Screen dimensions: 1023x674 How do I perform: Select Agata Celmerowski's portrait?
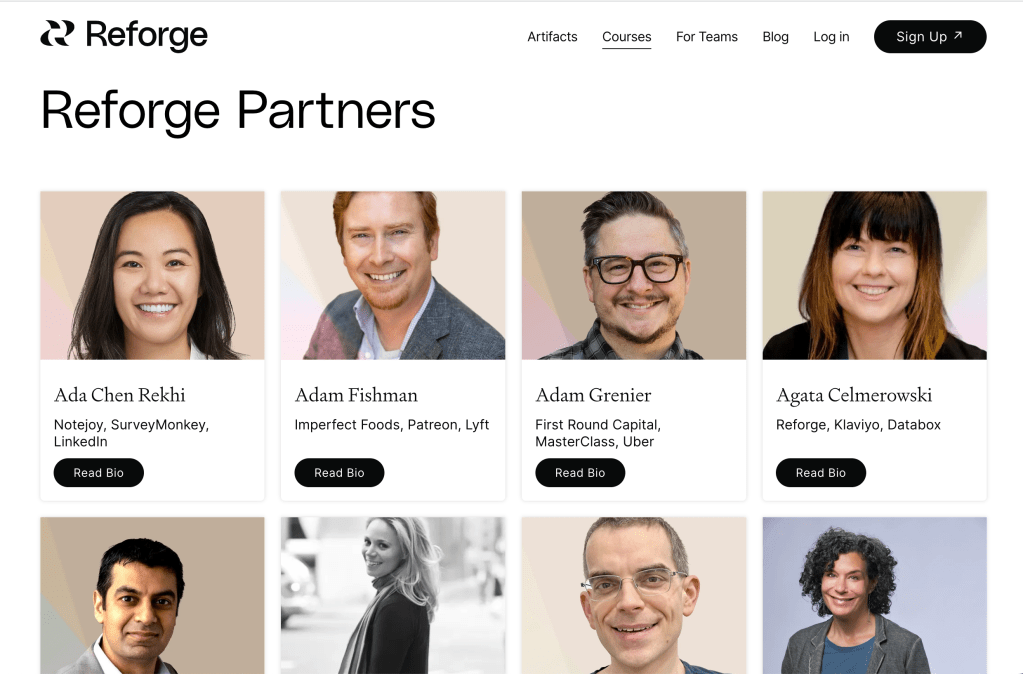click(x=874, y=275)
